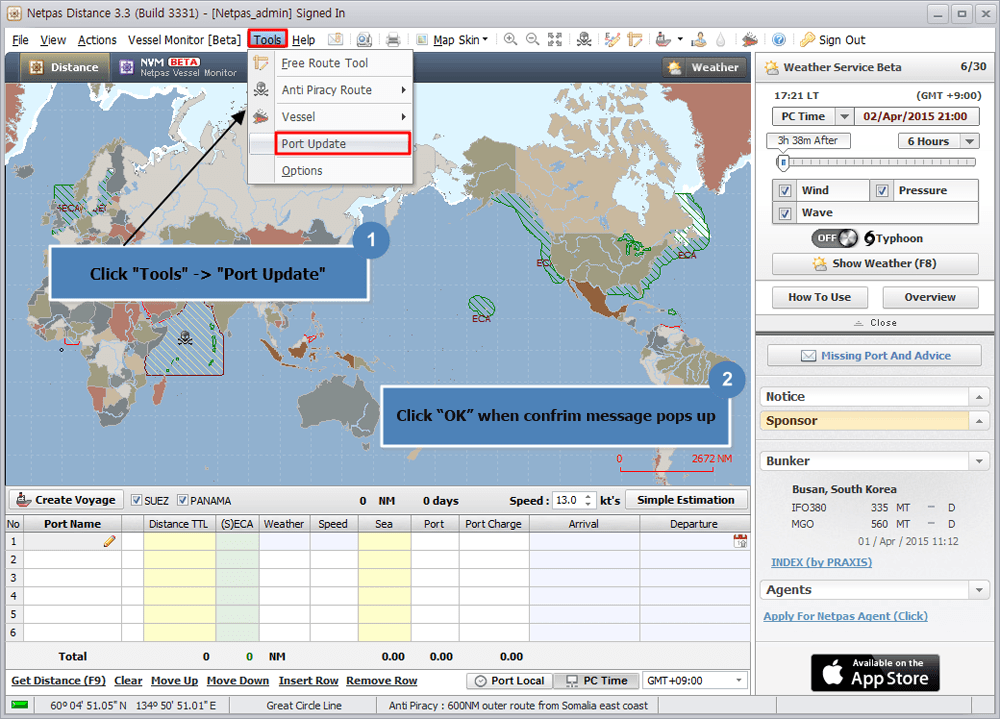Disable the Wave weather overlay checkbox
Image resolution: width=1000 pixels, height=719 pixels.
coord(785,213)
